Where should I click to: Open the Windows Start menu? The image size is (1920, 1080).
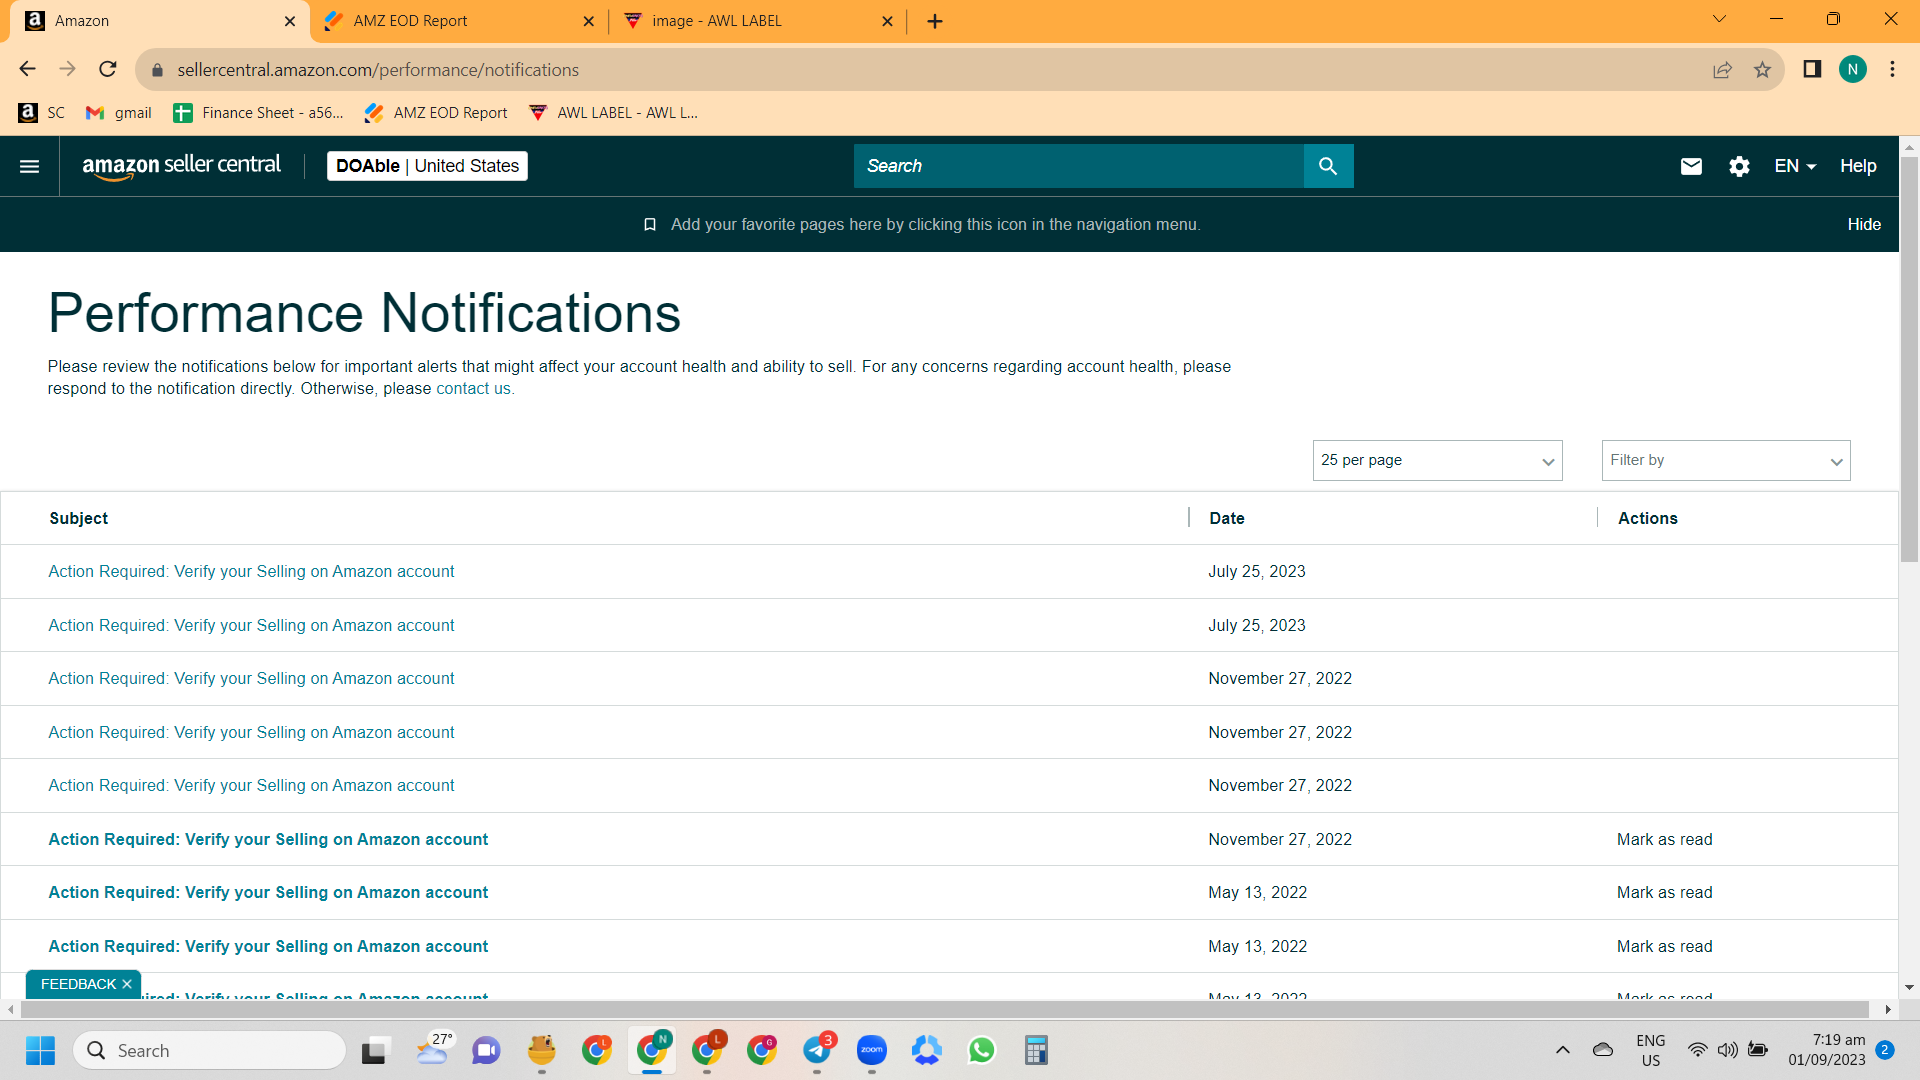(41, 1050)
